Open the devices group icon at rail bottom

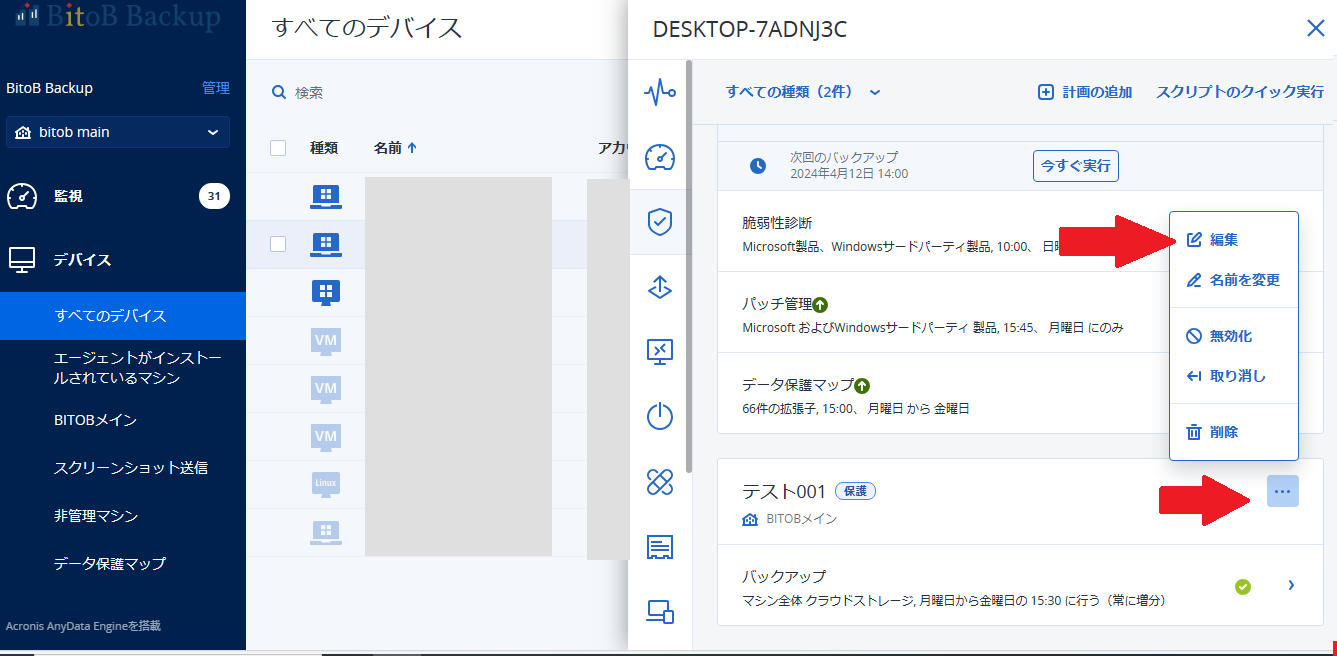tap(659, 611)
